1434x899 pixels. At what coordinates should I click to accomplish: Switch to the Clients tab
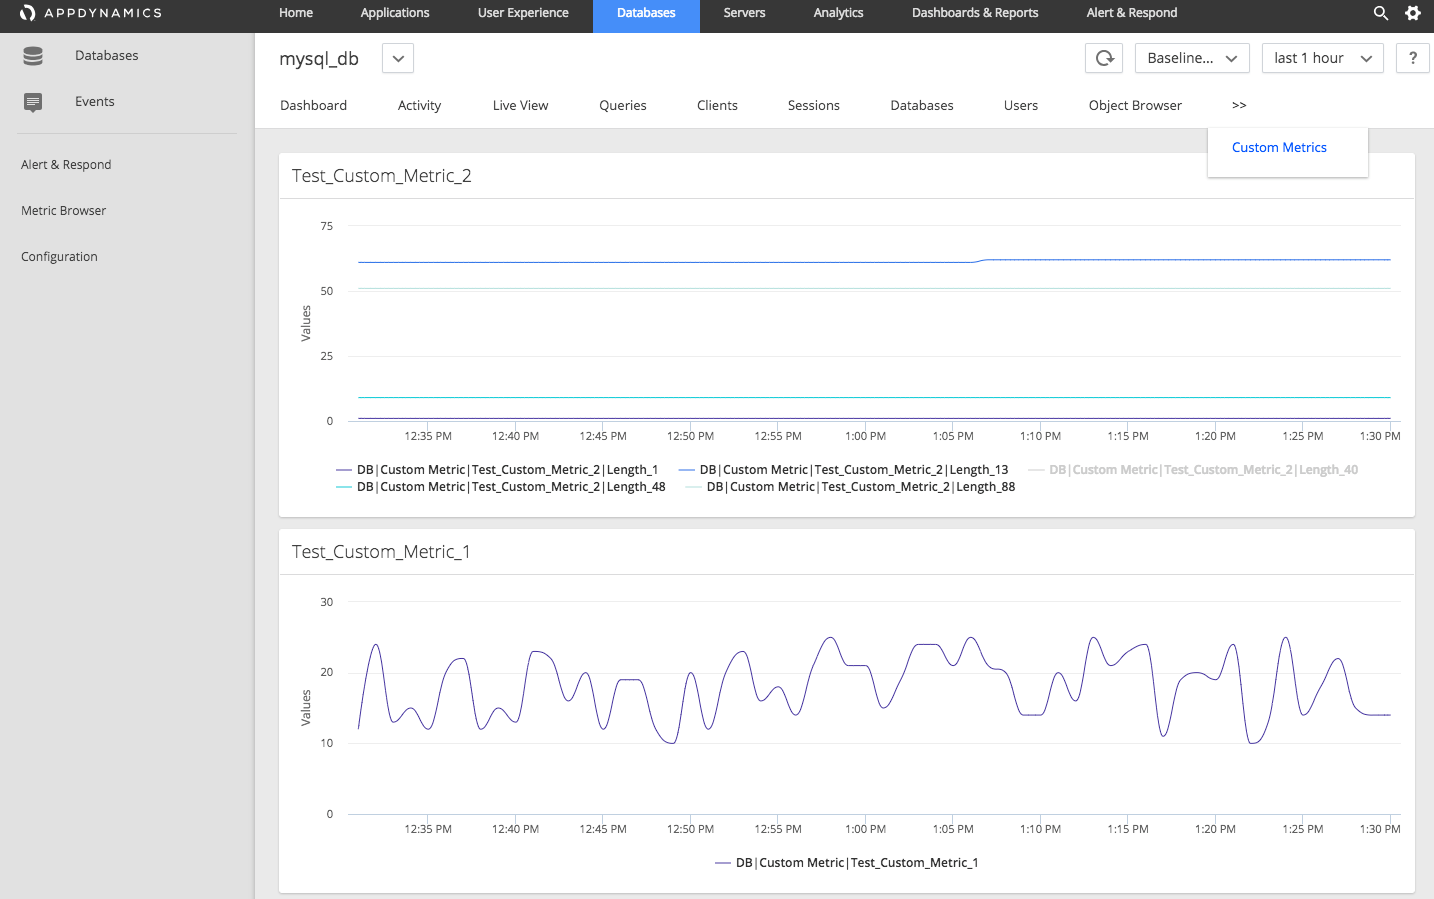tap(717, 105)
